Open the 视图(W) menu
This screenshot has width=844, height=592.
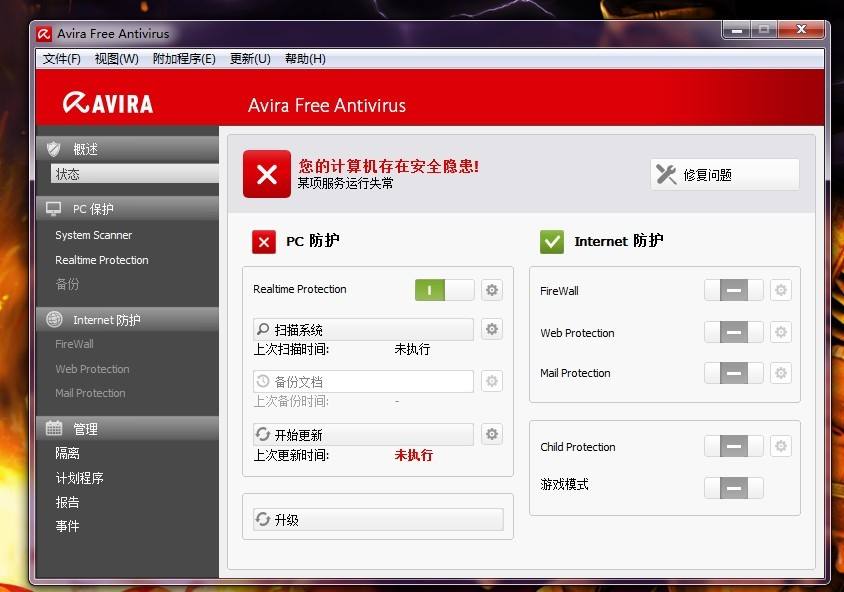pos(116,58)
